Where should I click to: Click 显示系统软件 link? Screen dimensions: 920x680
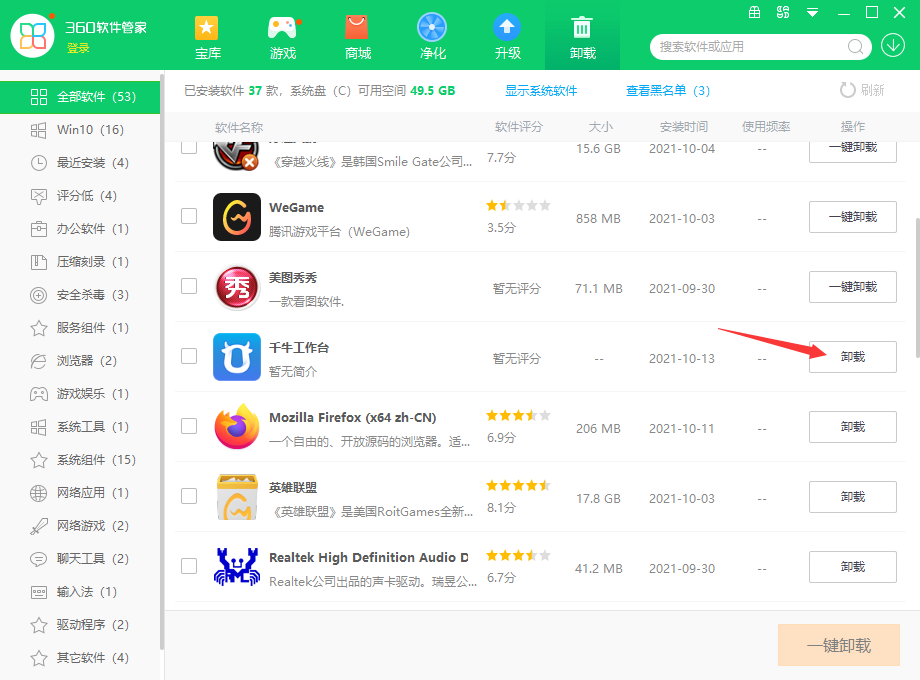point(541,90)
